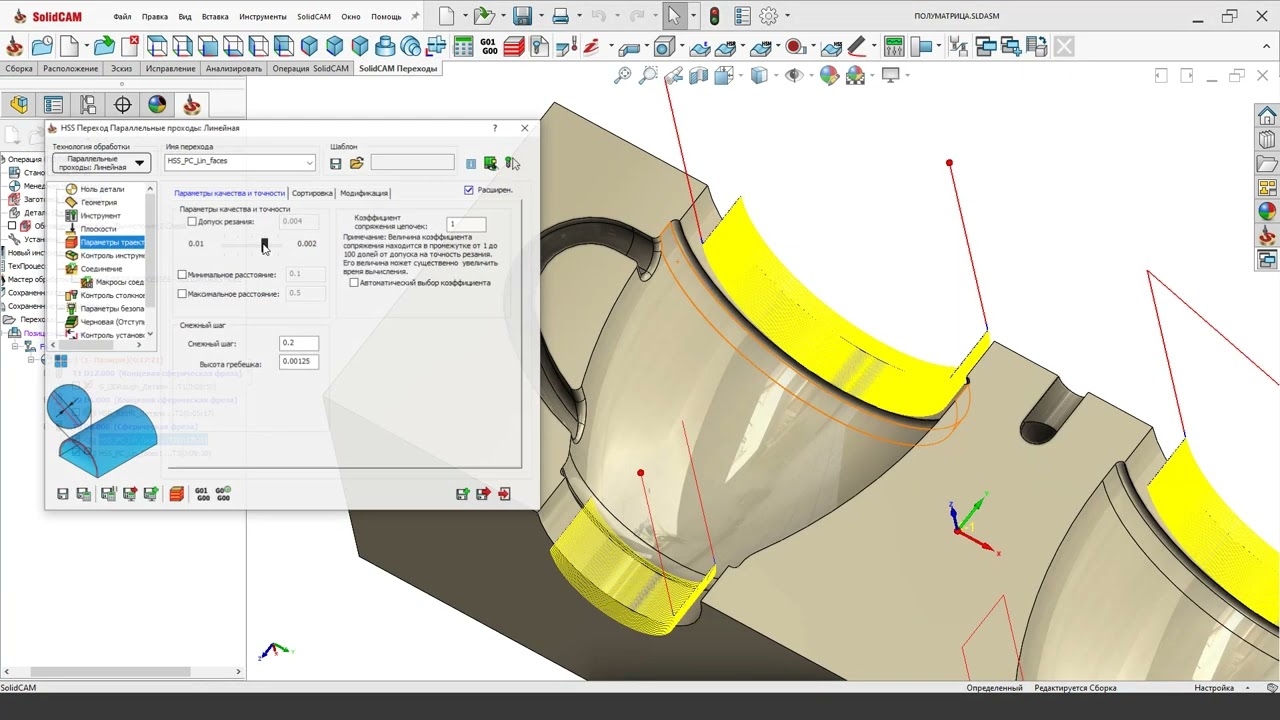Click the Section View icon above the viewport

click(699, 75)
